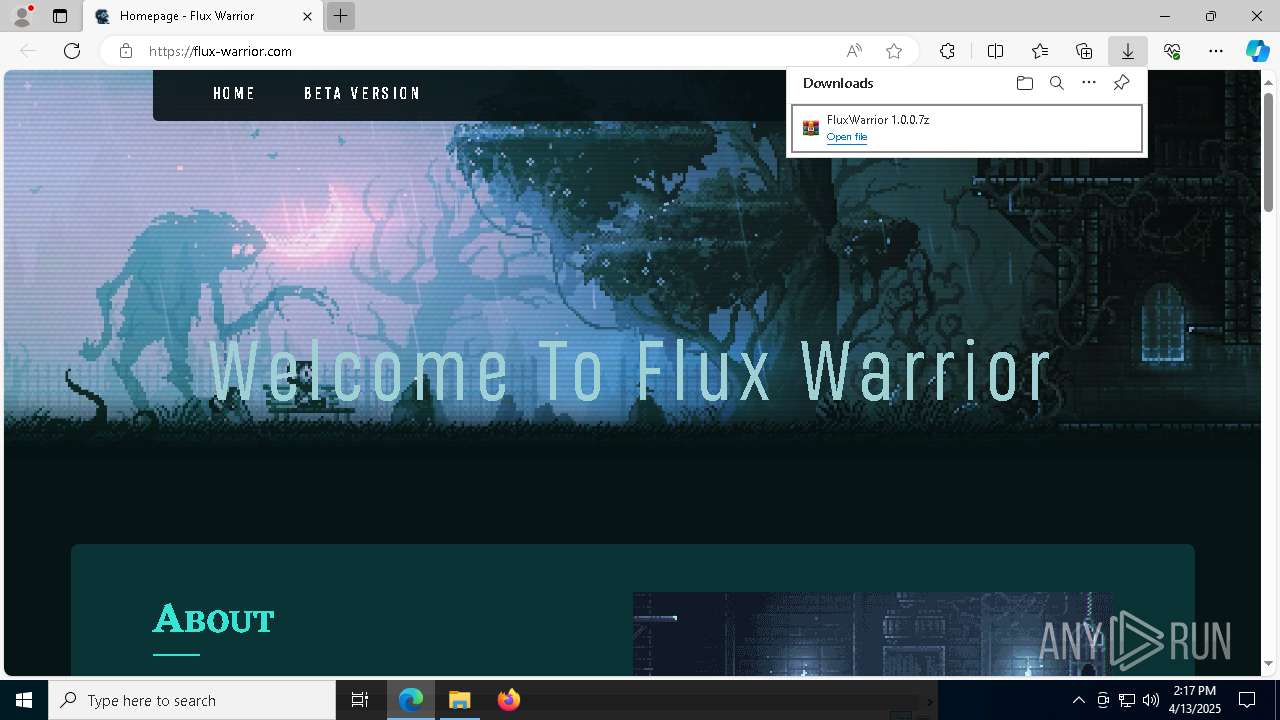The height and width of the screenshot is (720, 1280).
Task: Open Task View on the taskbar
Action: [360, 700]
